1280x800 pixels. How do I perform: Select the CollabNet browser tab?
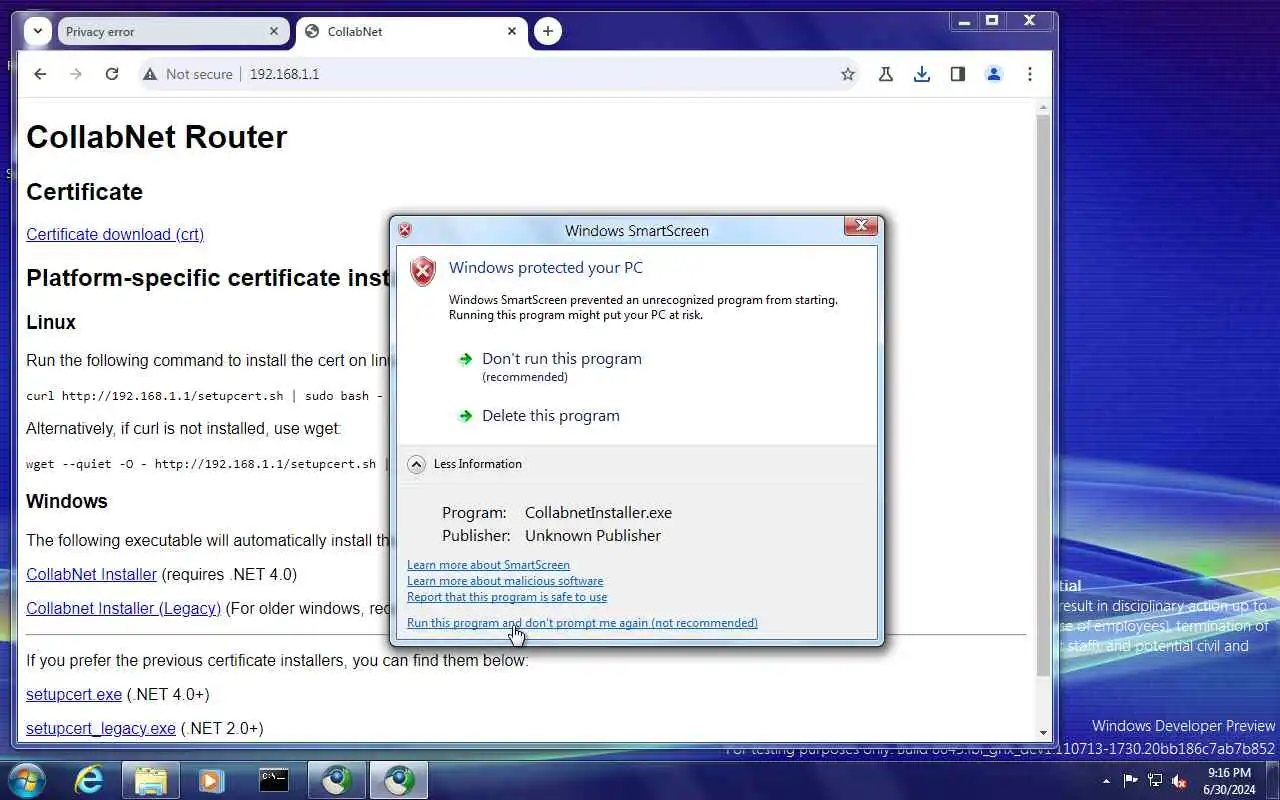click(x=410, y=31)
